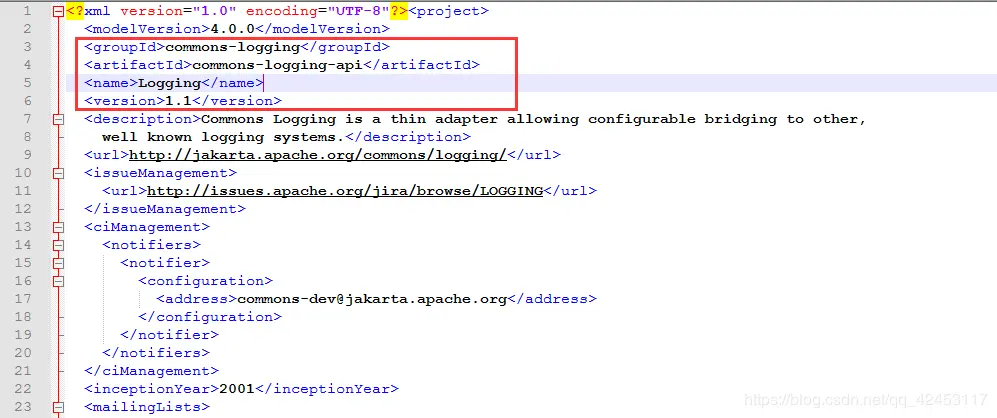This screenshot has height=418, width=997.
Task: Click the closing </ciManagement> tag
Action: point(151,371)
